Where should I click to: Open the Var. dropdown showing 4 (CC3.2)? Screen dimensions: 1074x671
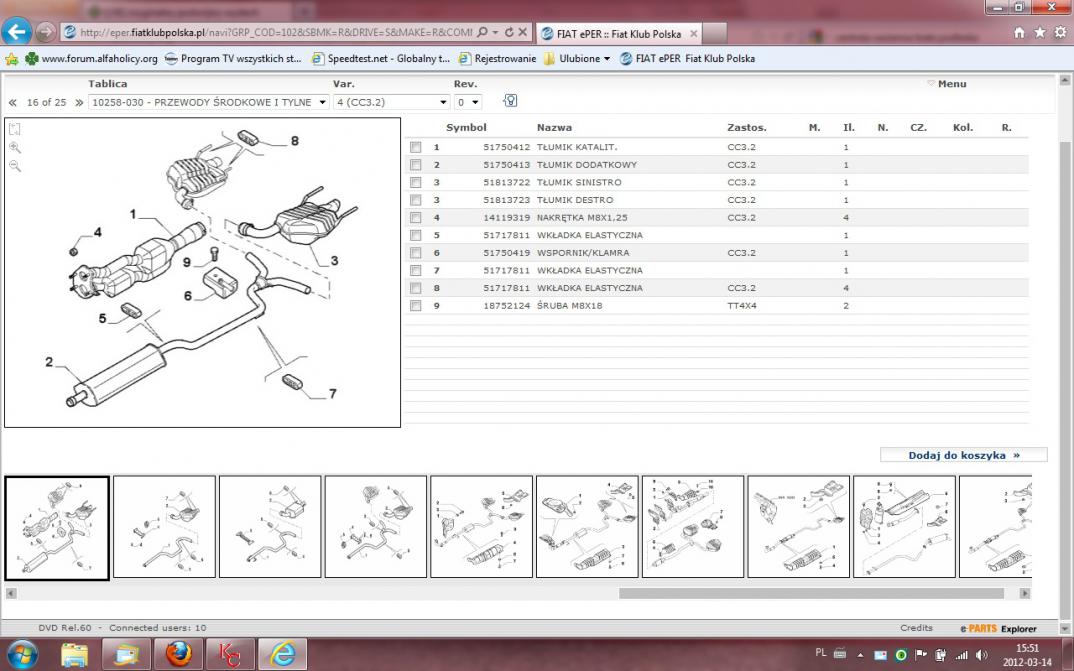pos(392,102)
